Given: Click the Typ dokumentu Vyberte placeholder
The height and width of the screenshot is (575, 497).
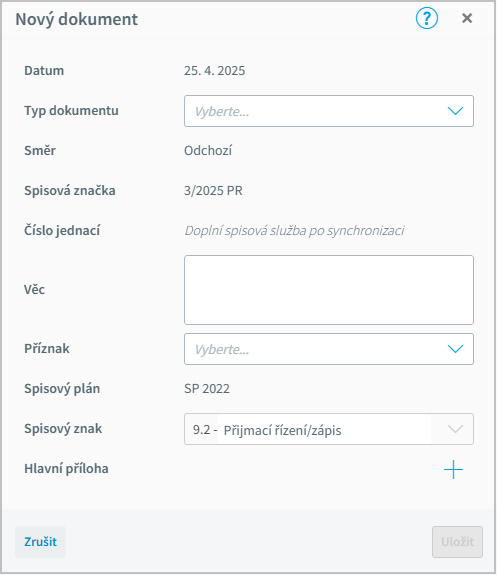Looking at the screenshot, I should 222,111.
